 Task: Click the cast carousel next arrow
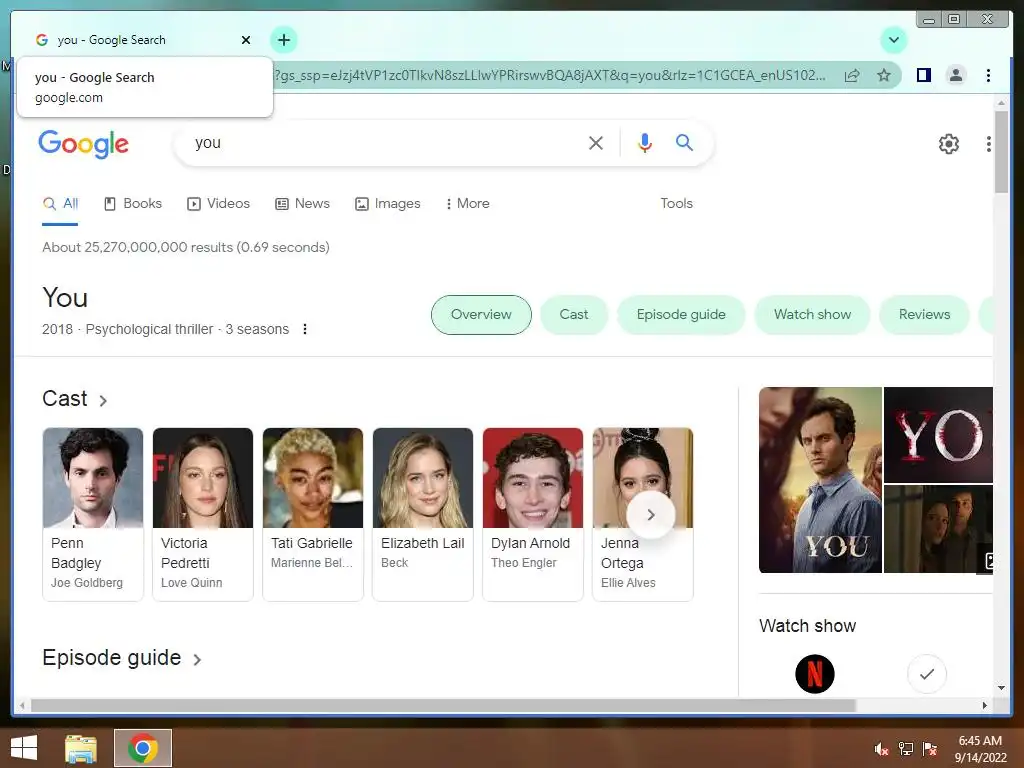[x=650, y=515]
